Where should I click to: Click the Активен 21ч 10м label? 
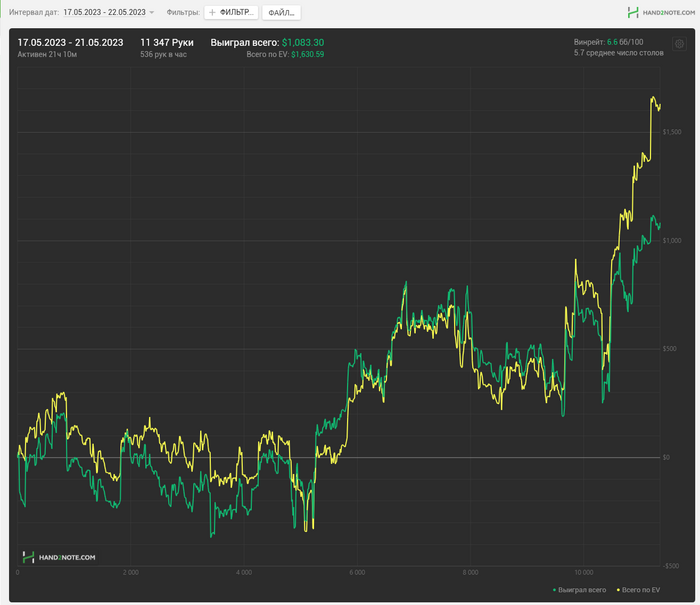click(x=47, y=54)
